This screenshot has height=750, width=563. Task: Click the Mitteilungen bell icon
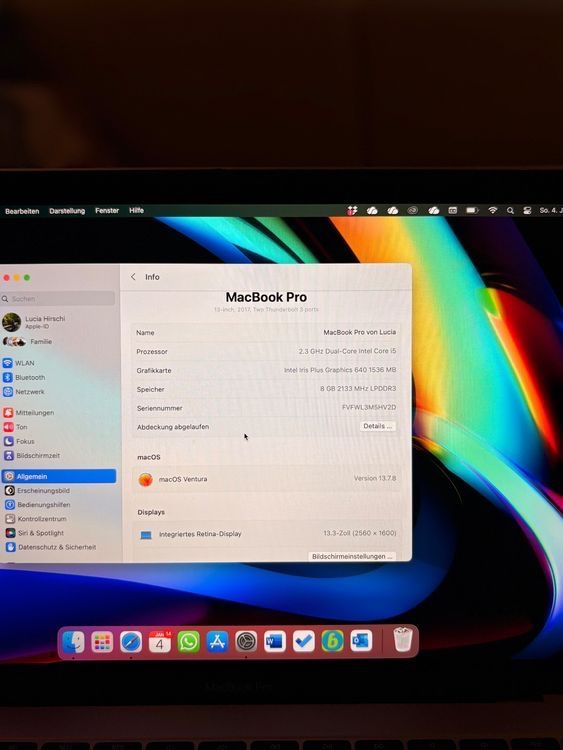point(8,412)
